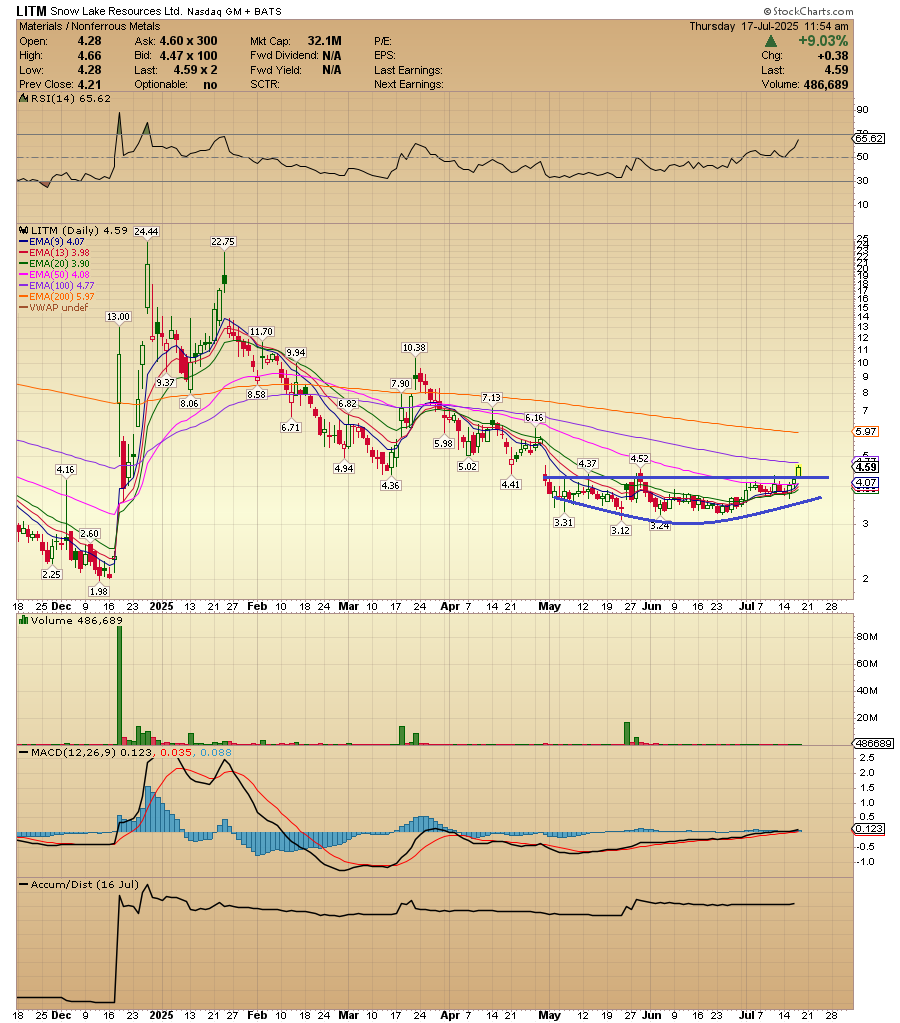Click the EMA(13) 3.98 legend entry
900x1023 pixels.
click(x=54, y=252)
